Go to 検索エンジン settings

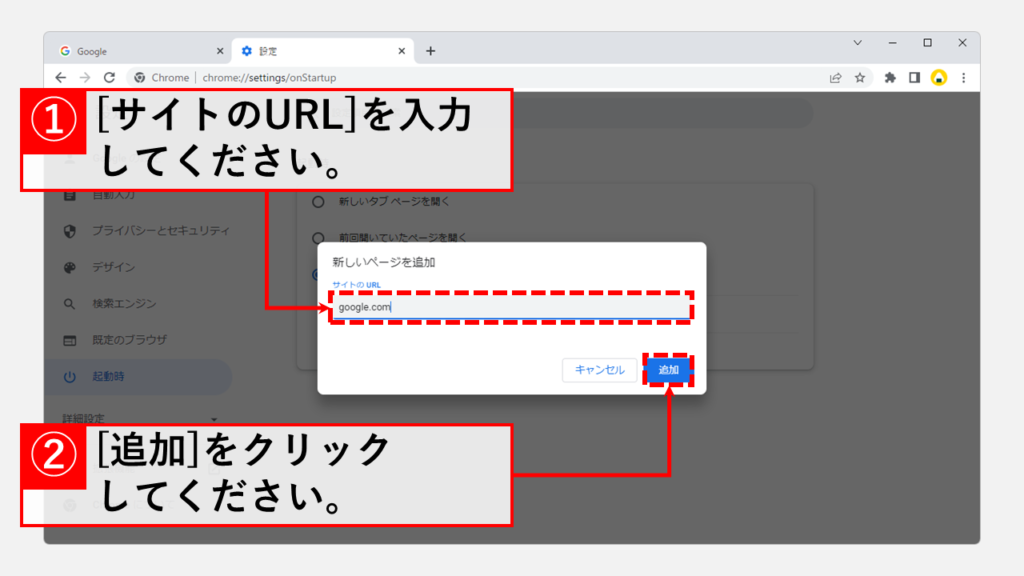tap(123, 303)
